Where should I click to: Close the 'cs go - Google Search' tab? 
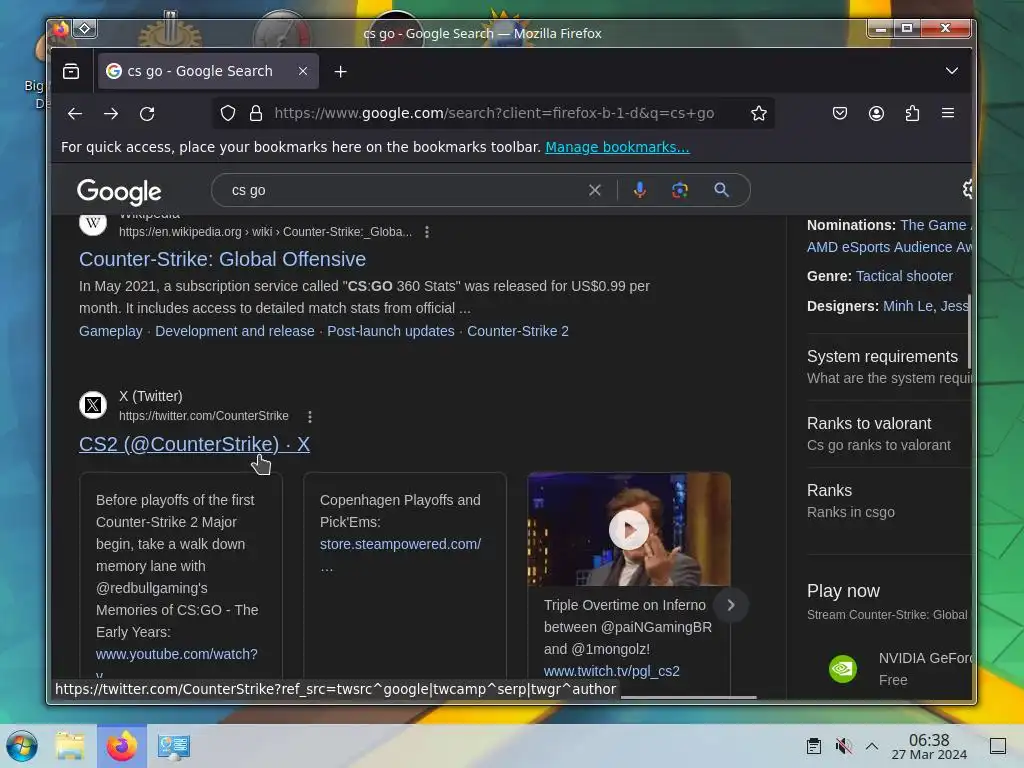(303, 71)
